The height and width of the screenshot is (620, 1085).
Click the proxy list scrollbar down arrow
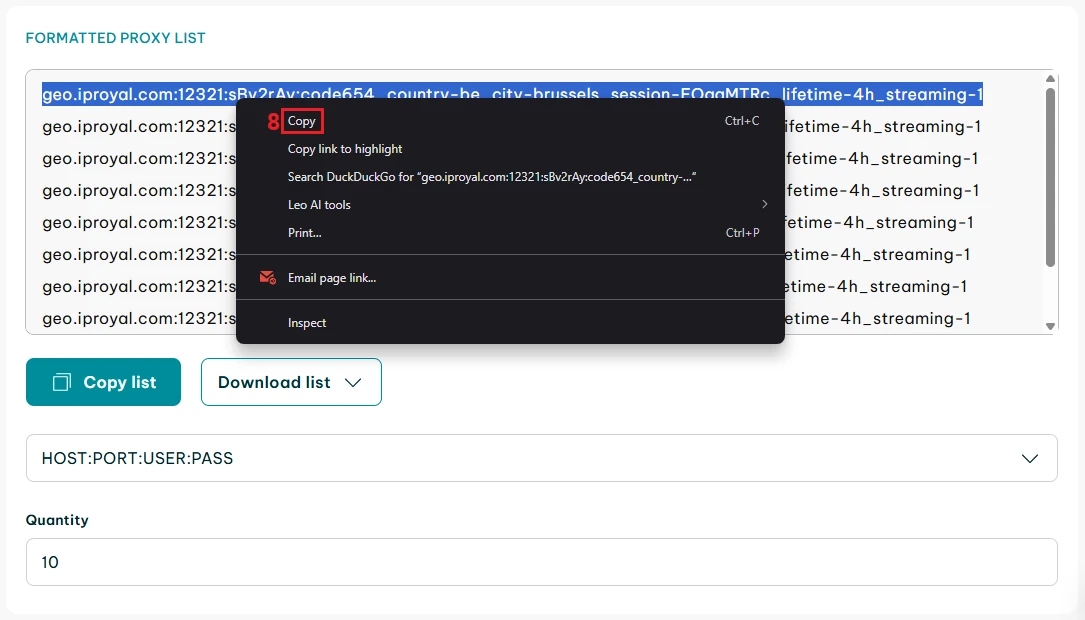(1050, 325)
